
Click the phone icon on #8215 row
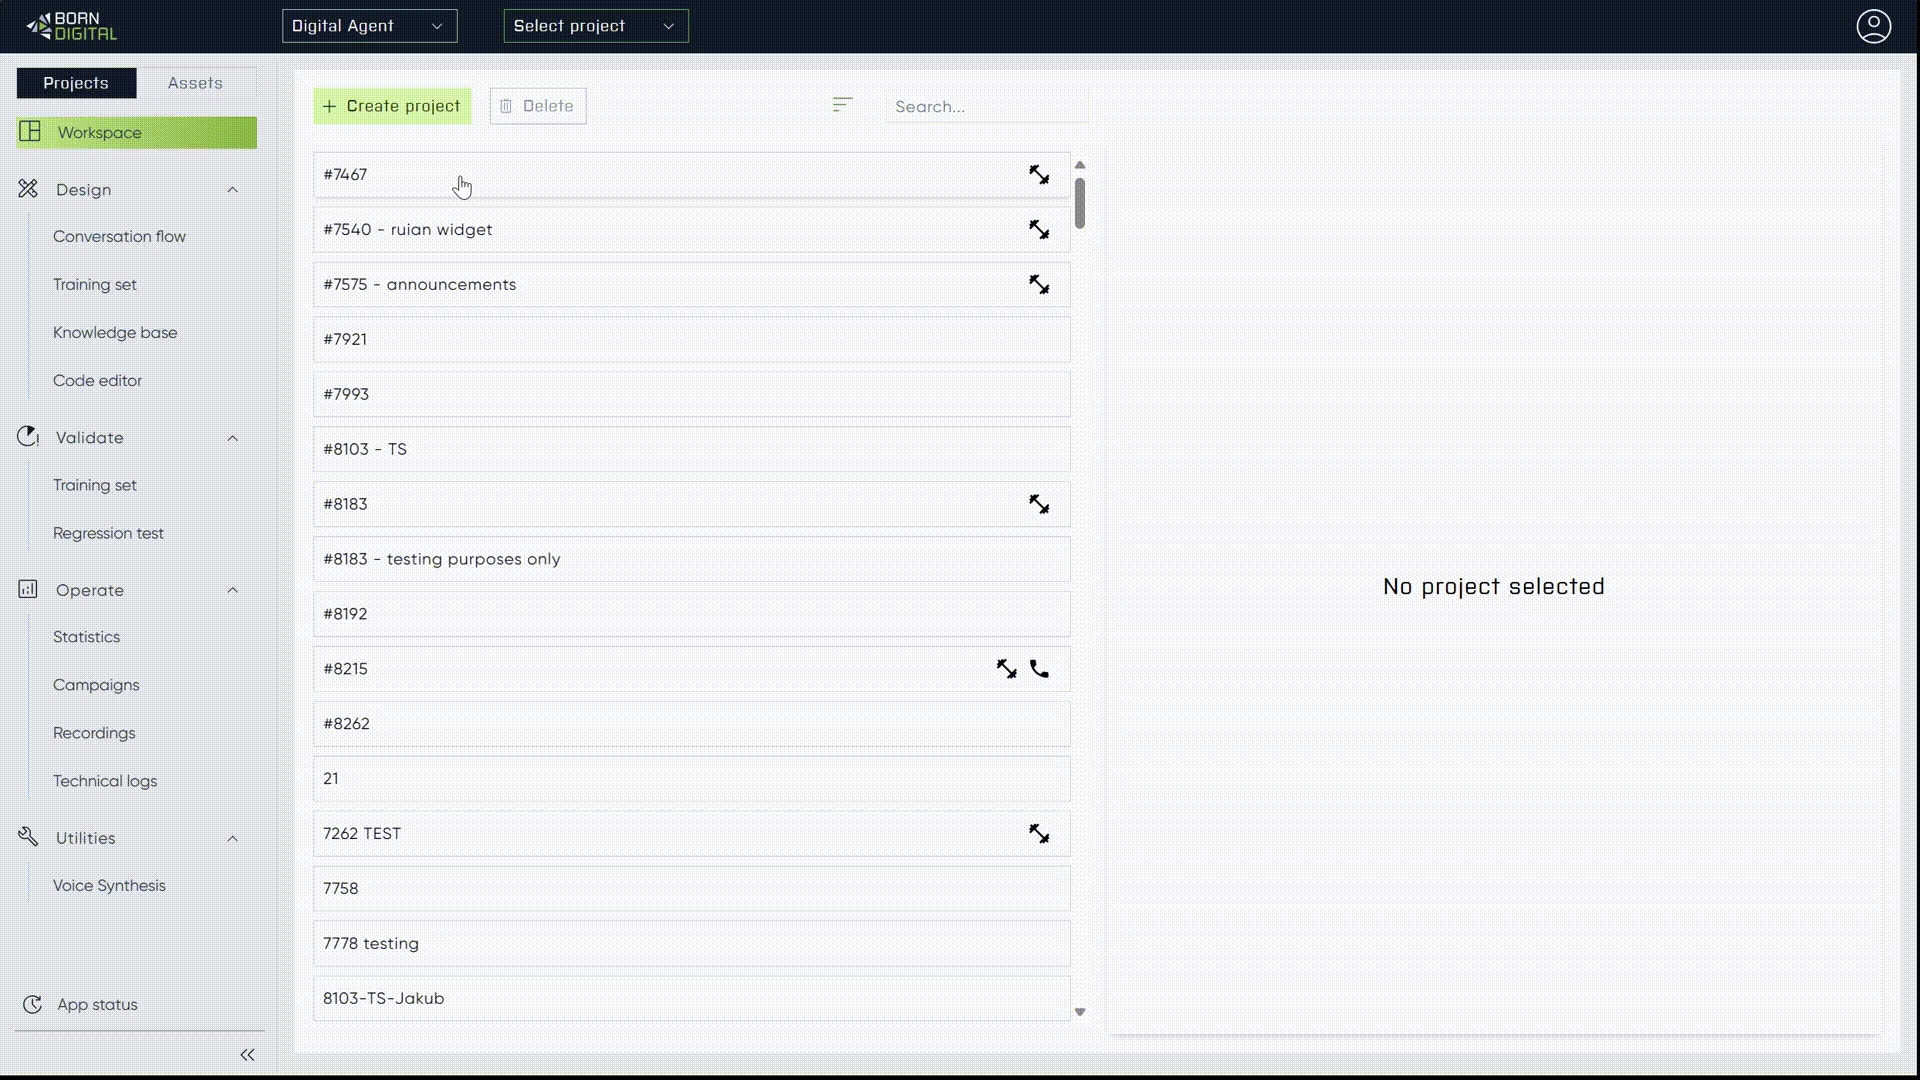[1039, 669]
